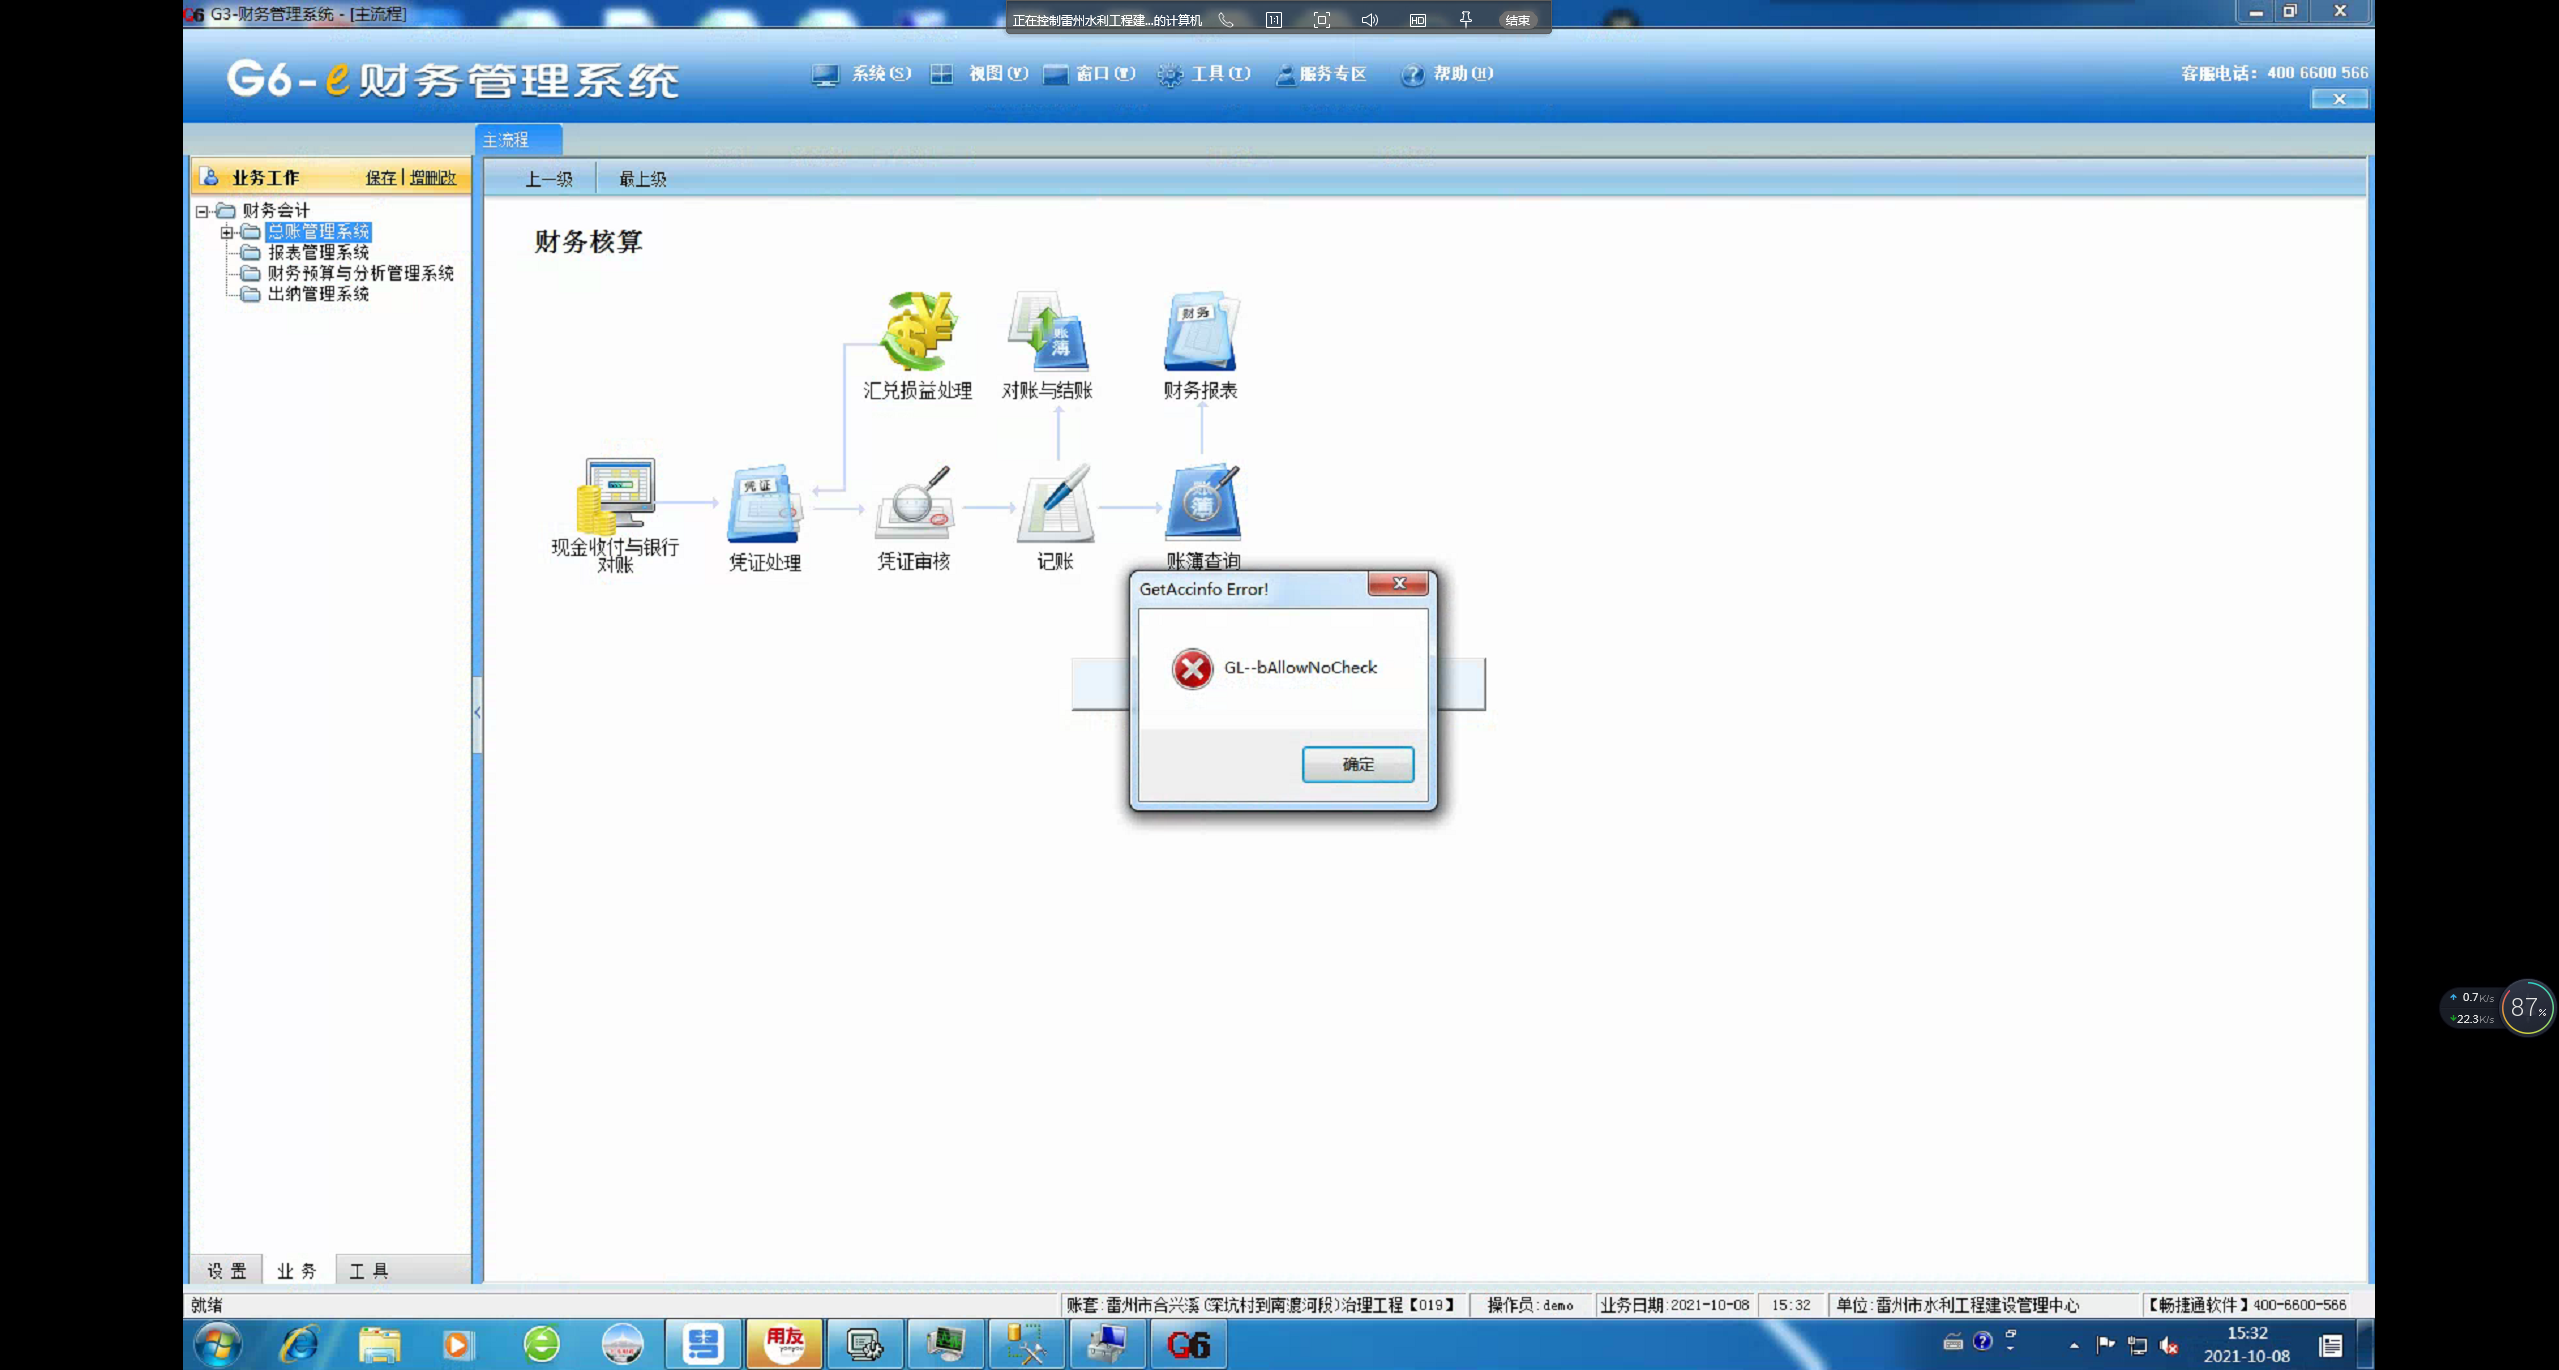This screenshot has height=1370, width=2559.
Task: Click the taskbar clock showing 15:32
Action: pos(2246,1344)
